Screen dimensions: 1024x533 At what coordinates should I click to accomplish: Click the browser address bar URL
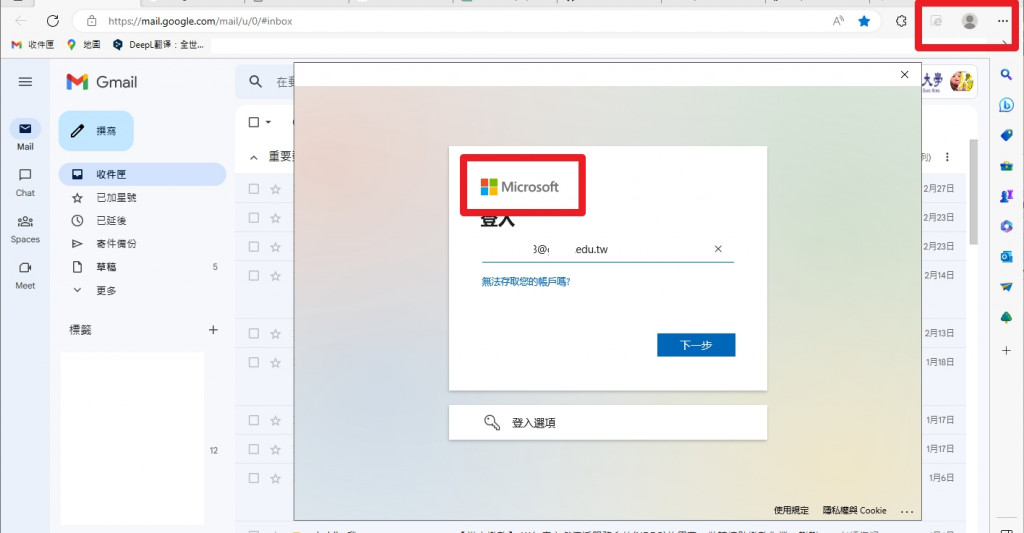tap(200, 21)
